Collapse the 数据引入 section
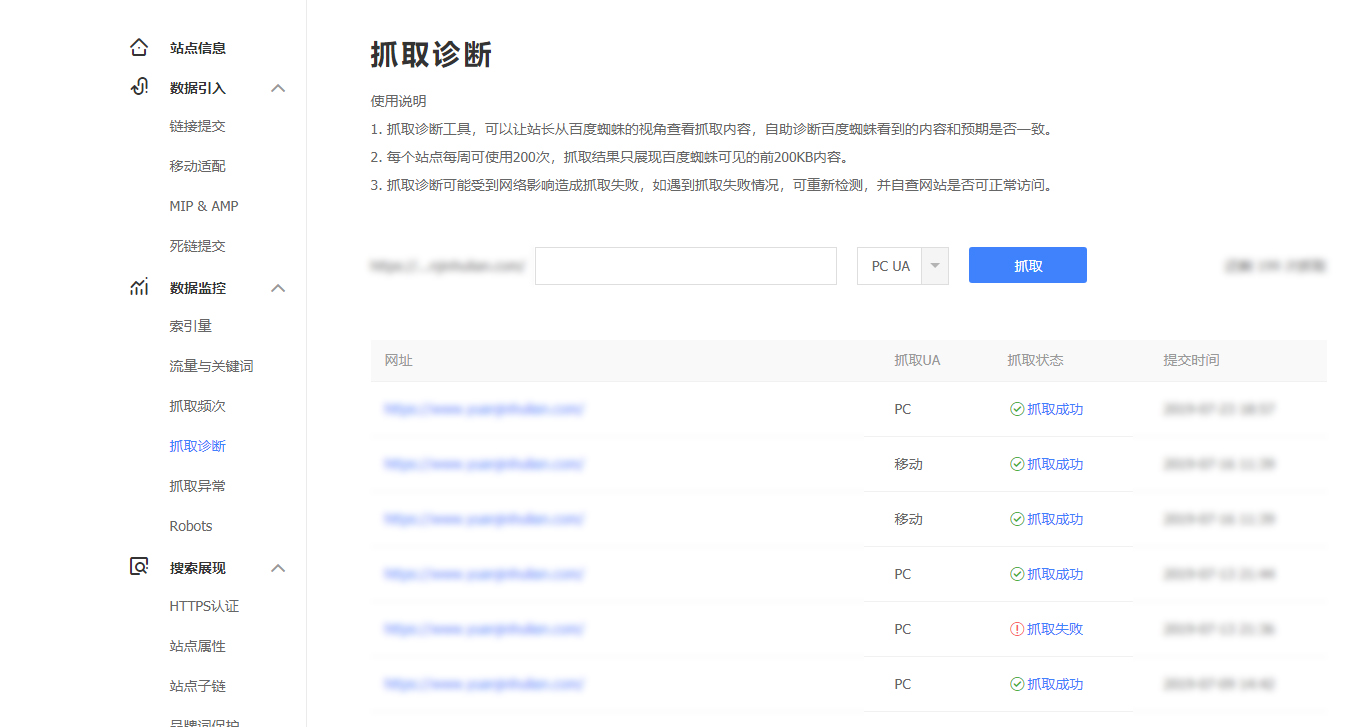Screen dimensions: 1361x727 point(278,87)
